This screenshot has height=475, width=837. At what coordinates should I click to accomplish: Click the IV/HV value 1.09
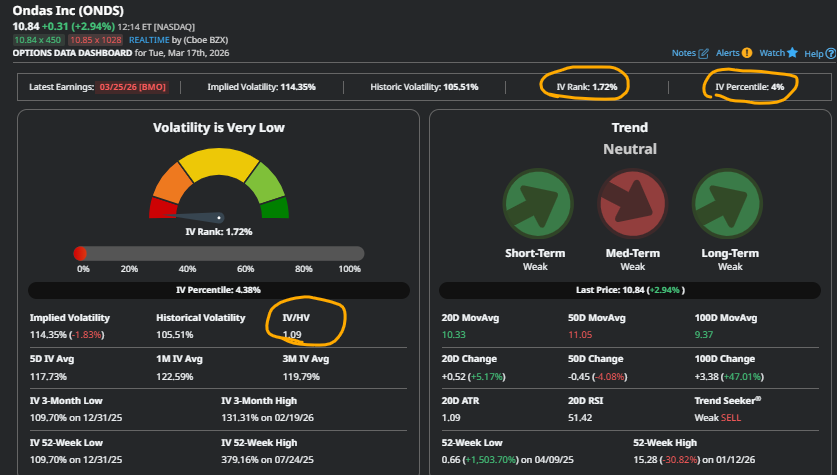tap(292, 335)
